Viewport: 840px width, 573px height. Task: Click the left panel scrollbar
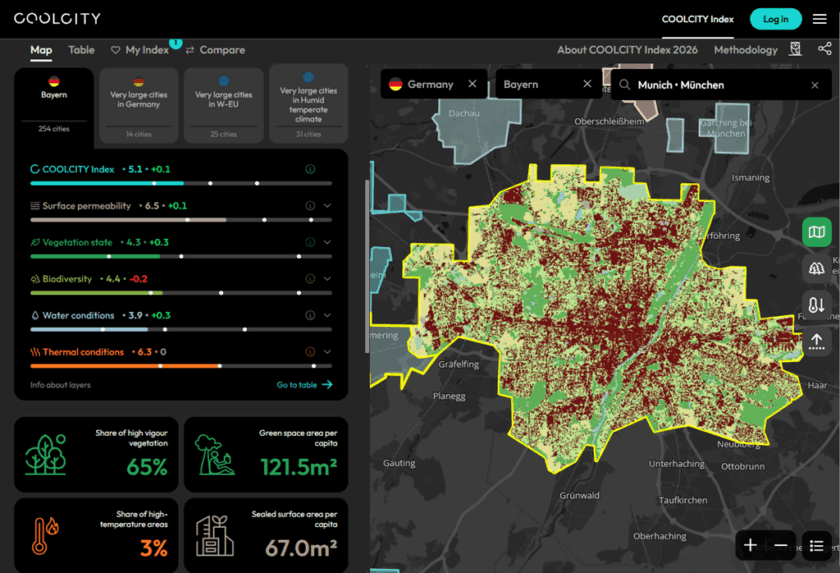pyautogui.click(x=366, y=266)
